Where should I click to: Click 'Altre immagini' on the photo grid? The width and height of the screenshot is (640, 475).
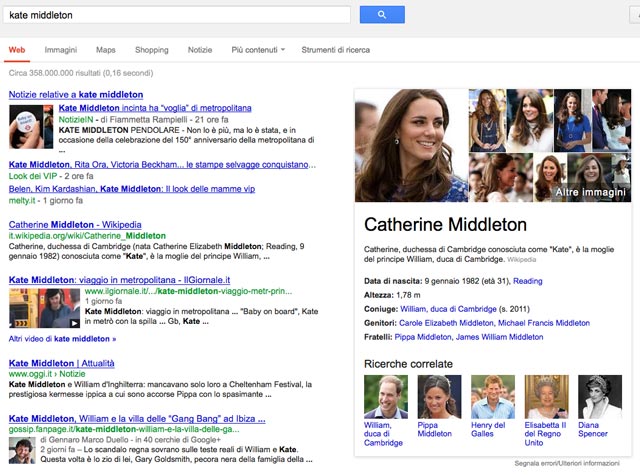590,192
